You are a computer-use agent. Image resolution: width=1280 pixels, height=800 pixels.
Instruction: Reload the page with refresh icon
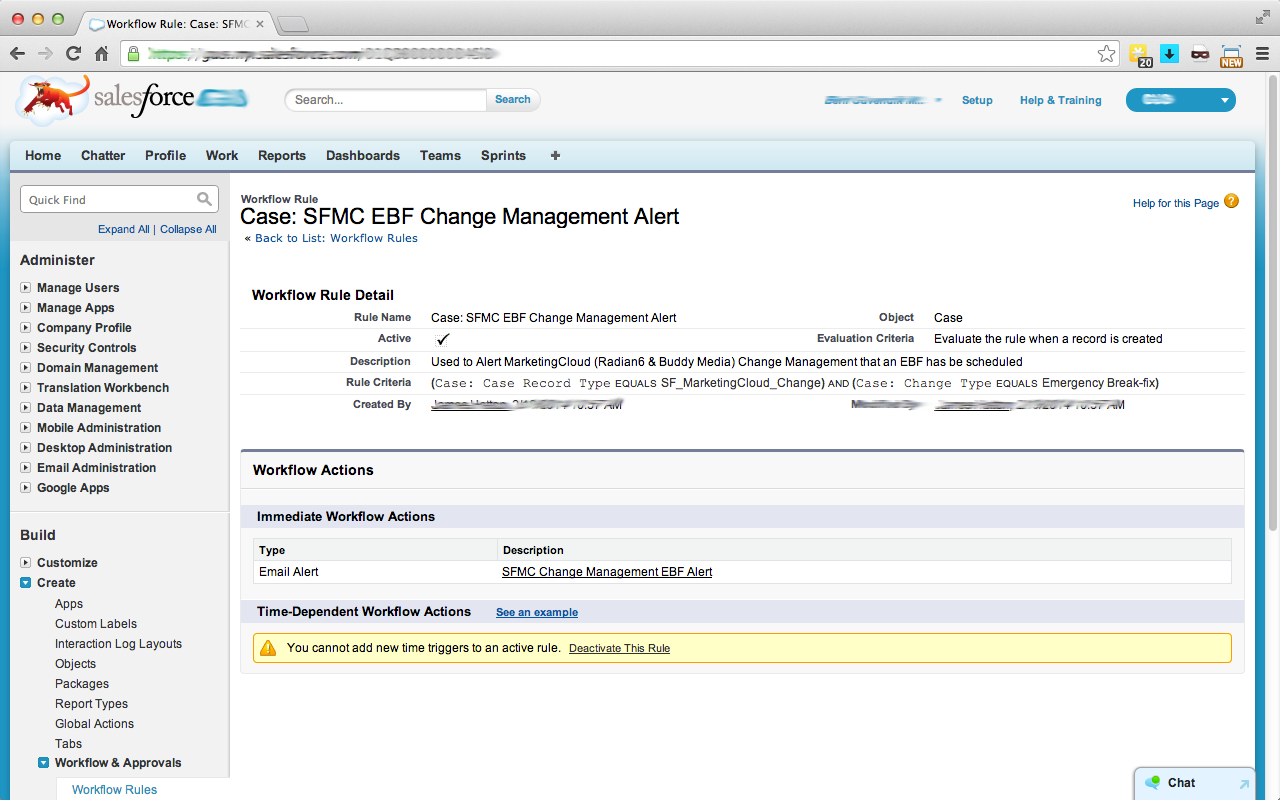[x=73, y=54]
